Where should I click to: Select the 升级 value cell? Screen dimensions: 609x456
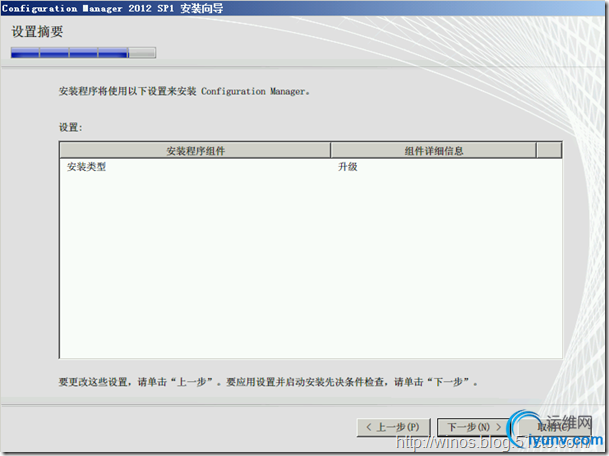(x=348, y=167)
